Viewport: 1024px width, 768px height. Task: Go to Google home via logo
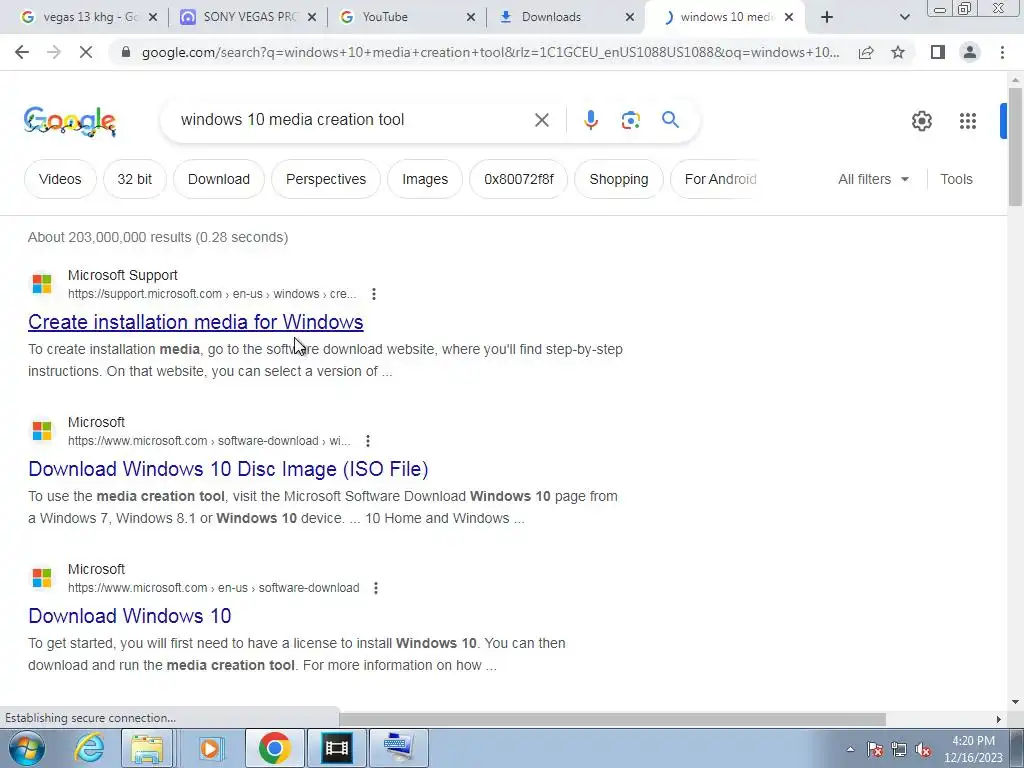coord(70,121)
